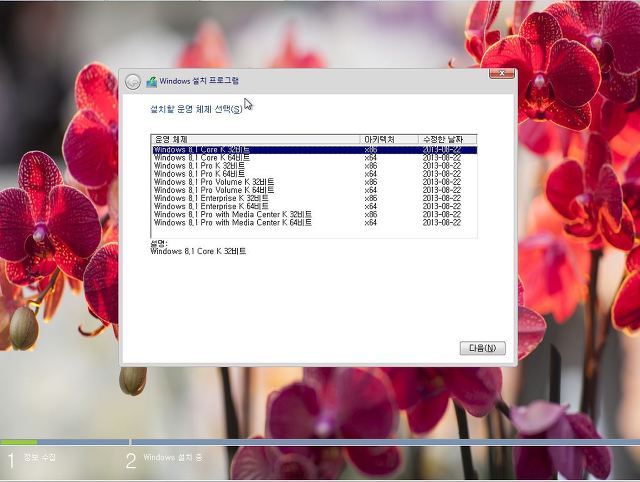This screenshot has width=640, height=482.
Task: Click the 아키텍처 column header
Action: click(x=389, y=139)
